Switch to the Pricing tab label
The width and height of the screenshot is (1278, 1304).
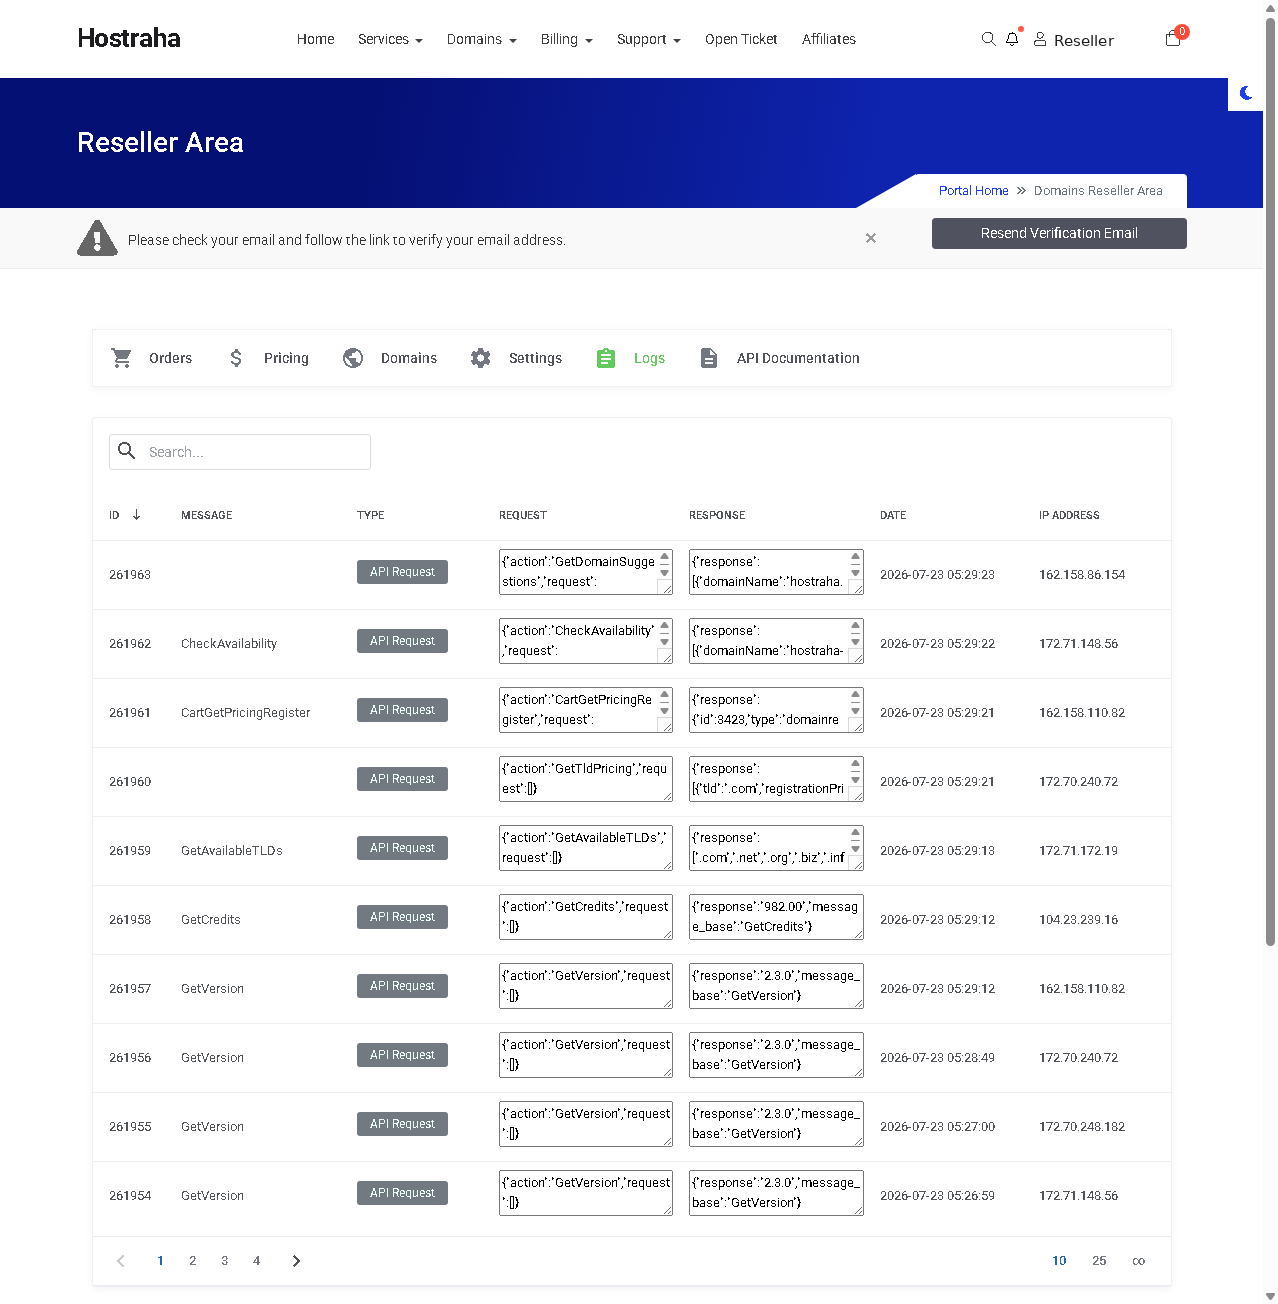click(x=286, y=358)
